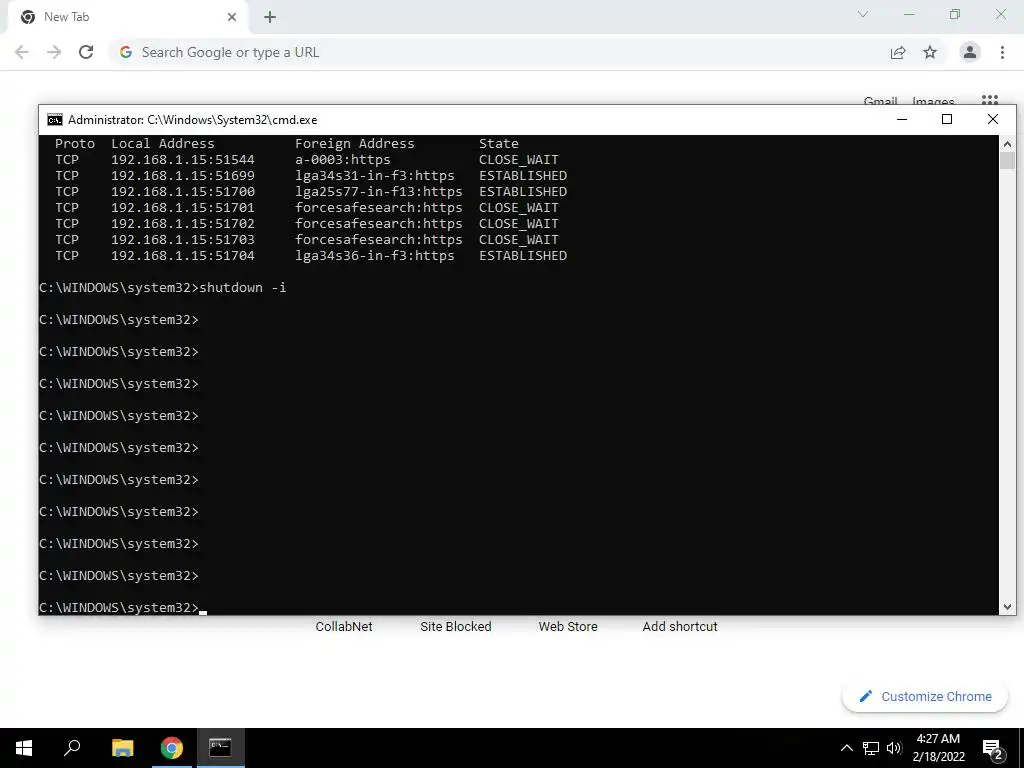
Task: Click 'lga34s31-in-f3:https' entry
Action: click(375, 176)
